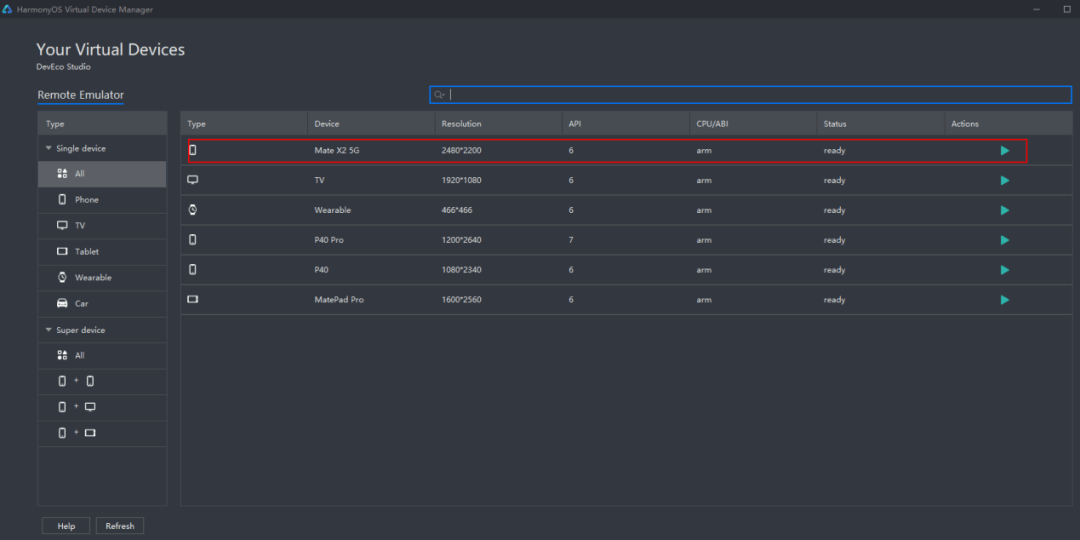Start the Mate X2 5G emulator
Viewport: 1080px width, 540px height.
(x=1004, y=151)
